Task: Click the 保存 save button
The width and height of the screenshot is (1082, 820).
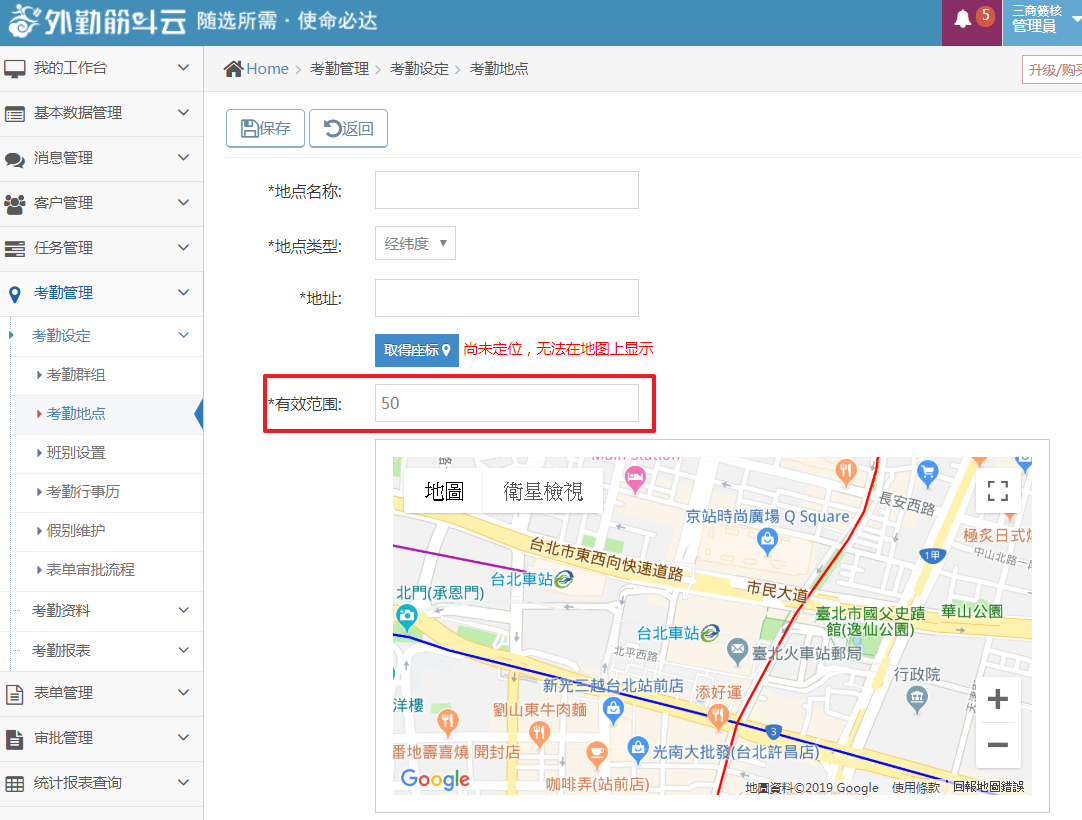Action: tap(266, 128)
